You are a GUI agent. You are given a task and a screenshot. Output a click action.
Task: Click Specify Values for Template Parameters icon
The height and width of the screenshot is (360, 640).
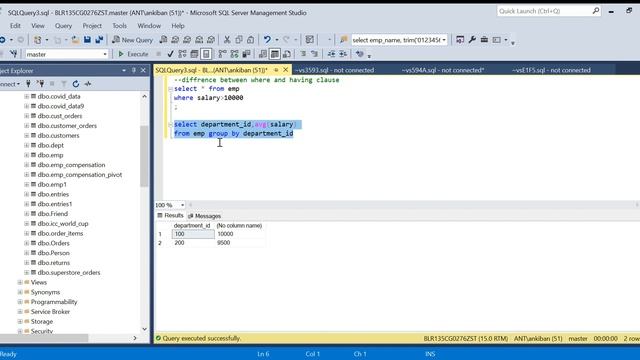click(360, 54)
